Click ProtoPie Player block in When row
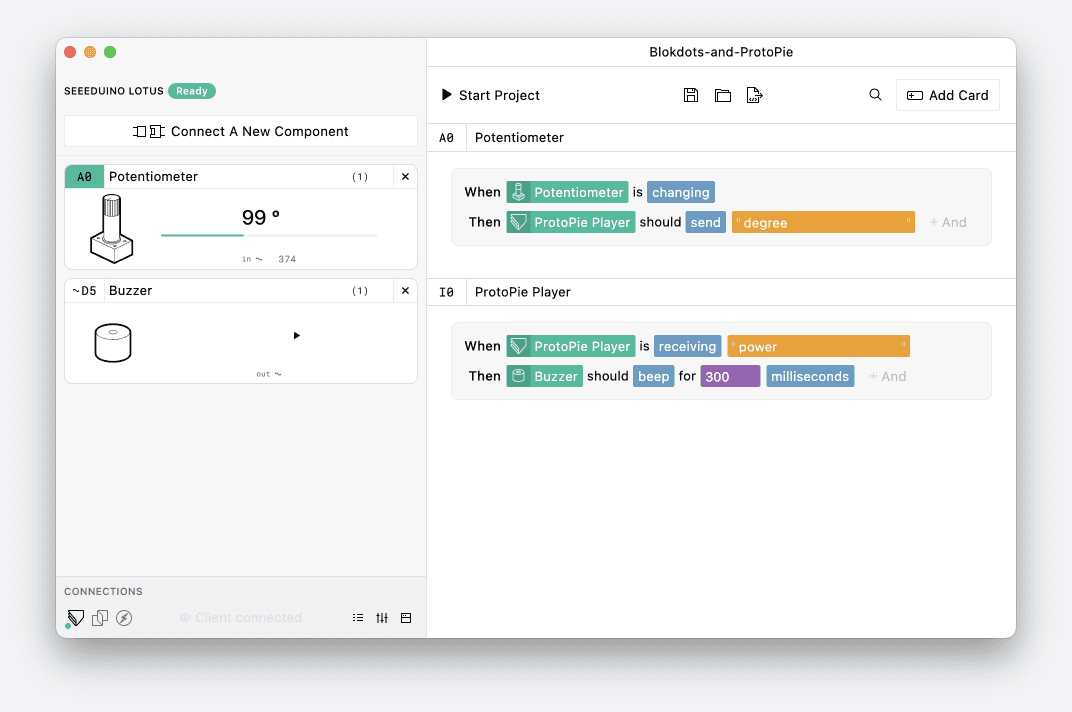The width and height of the screenshot is (1072, 712). pos(571,346)
